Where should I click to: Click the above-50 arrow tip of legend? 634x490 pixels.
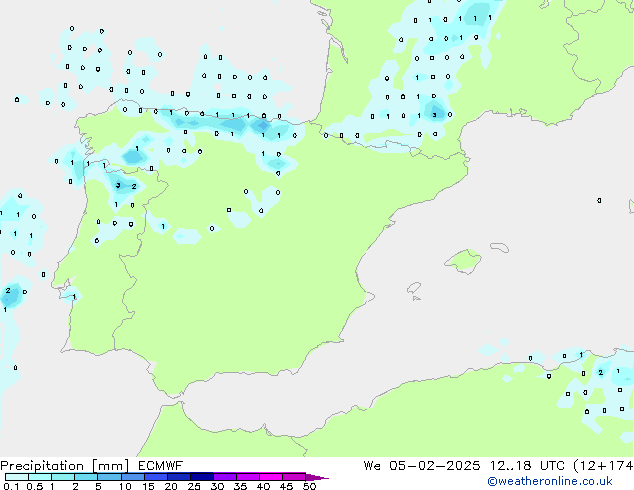317,477
